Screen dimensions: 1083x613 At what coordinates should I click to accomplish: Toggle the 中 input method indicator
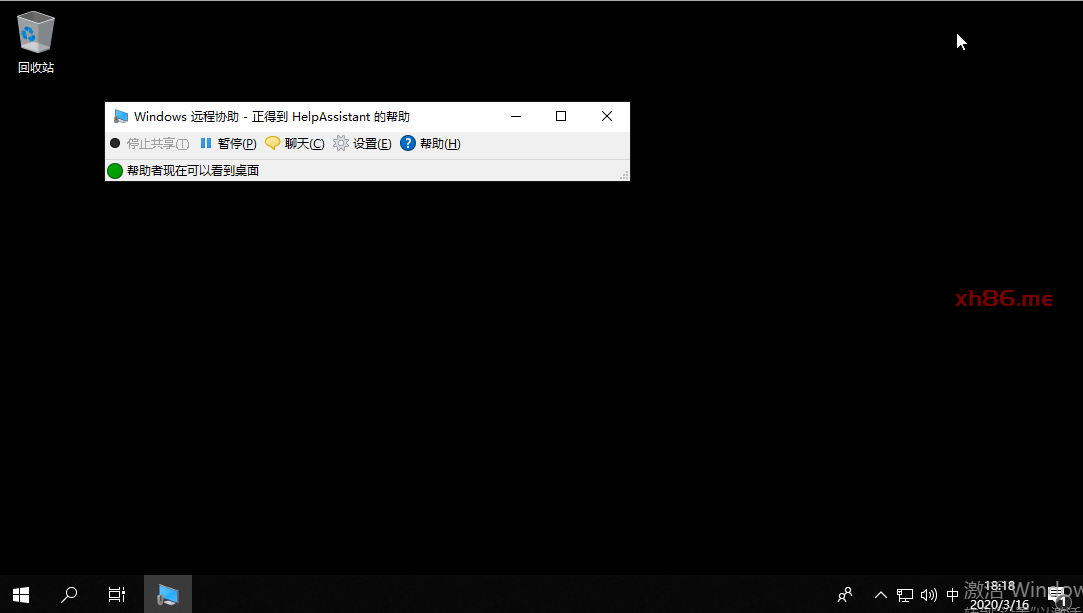[953, 595]
